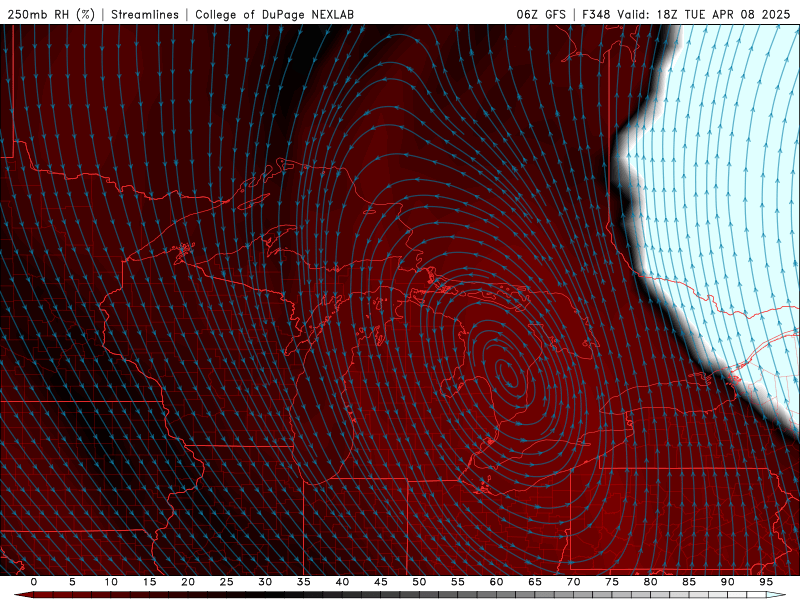Click the '06Z GFS' model run label
Image resolution: width=800 pixels, height=600 pixels.
[541, 14]
